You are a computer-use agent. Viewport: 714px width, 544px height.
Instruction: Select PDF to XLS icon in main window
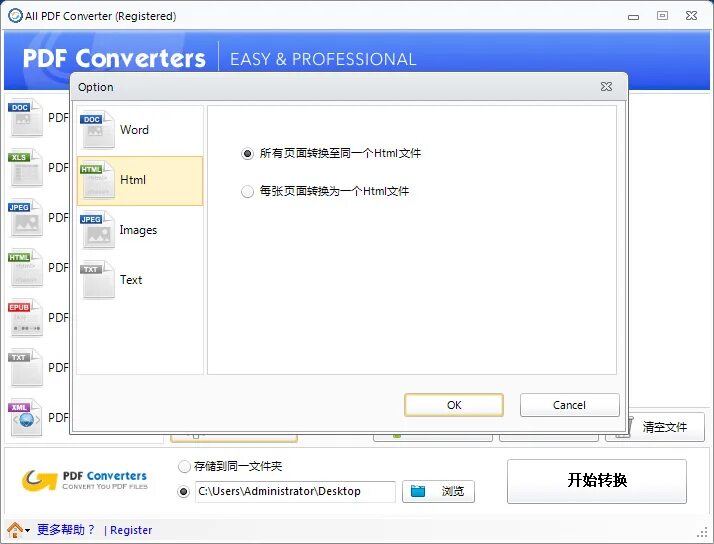pyautogui.click(x=26, y=168)
